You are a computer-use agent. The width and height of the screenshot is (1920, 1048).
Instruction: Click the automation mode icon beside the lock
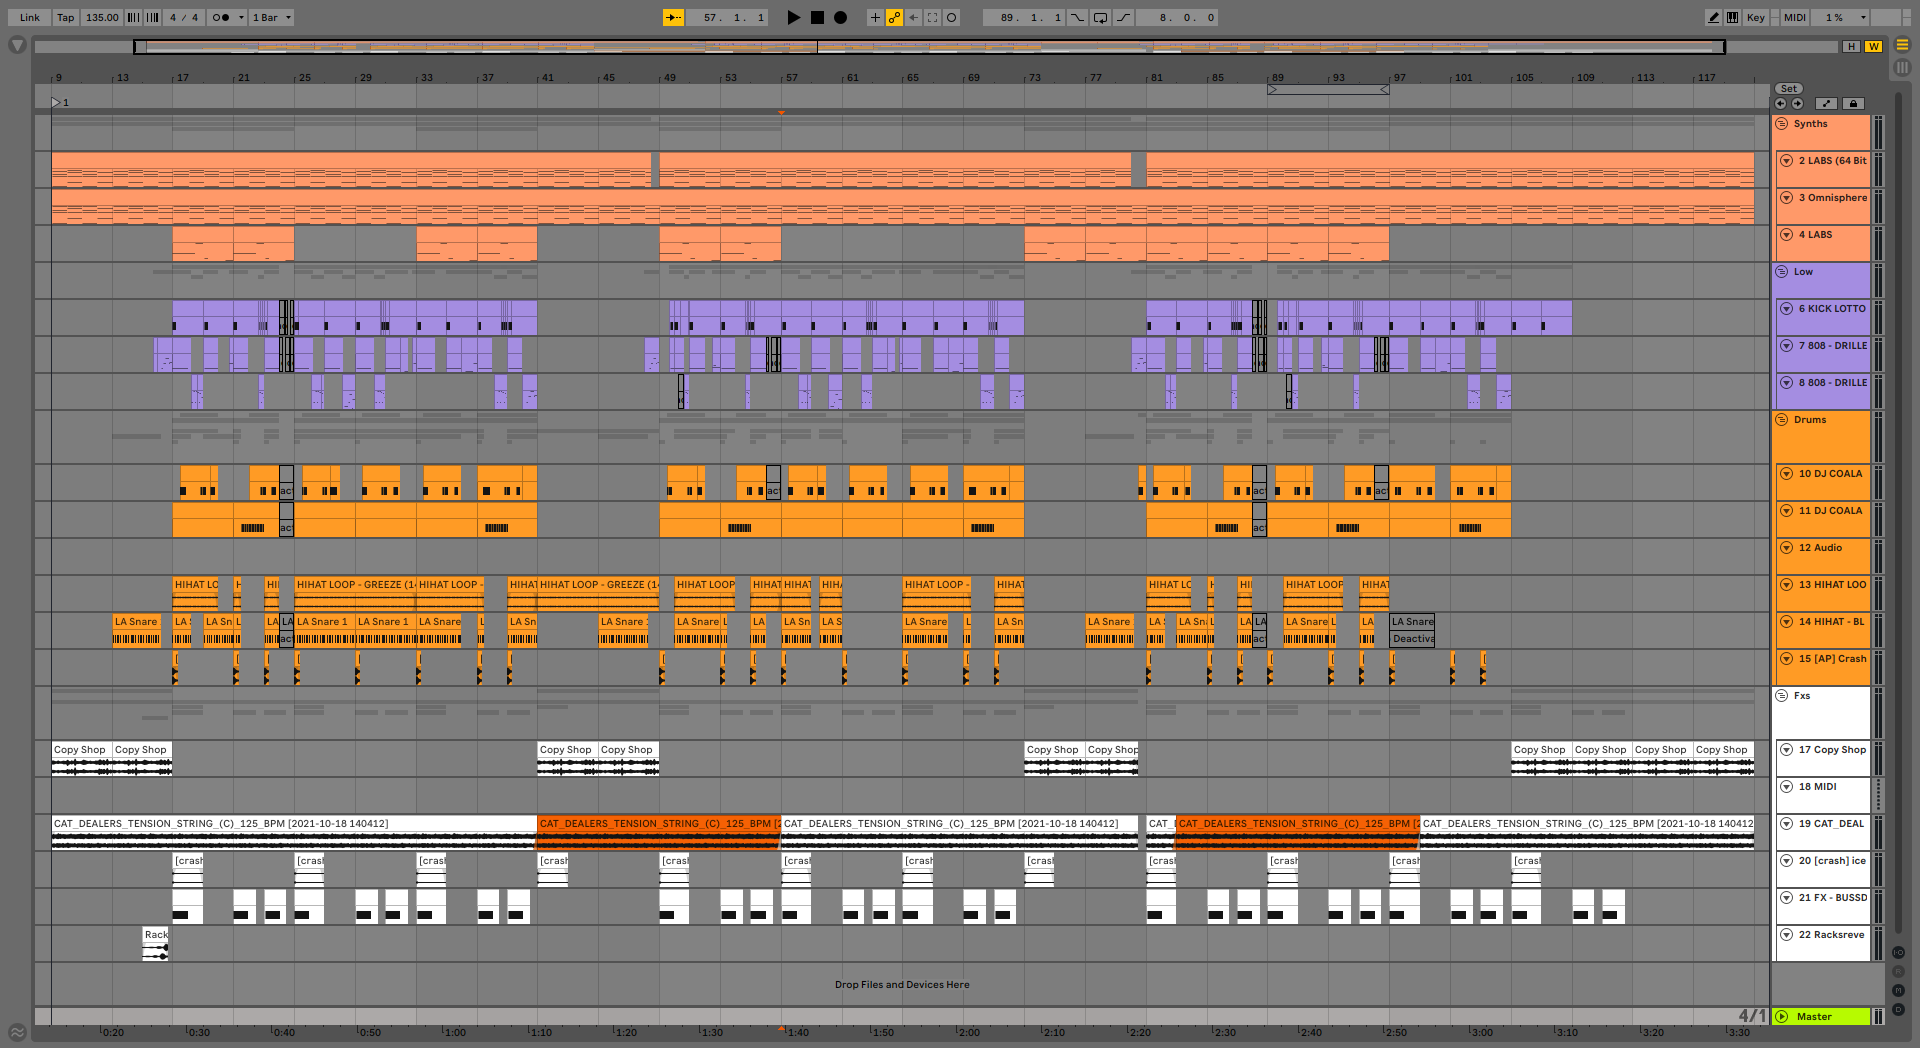pos(1826,103)
